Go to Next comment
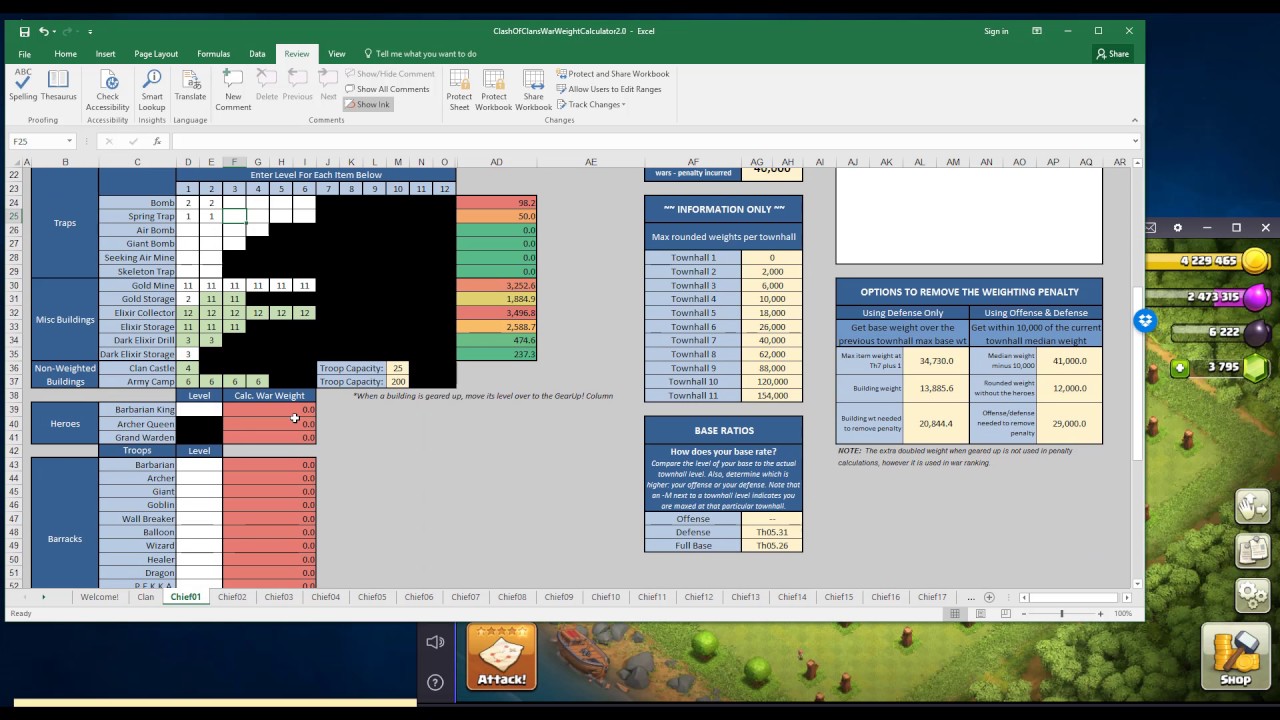1280x720 pixels. [328, 86]
